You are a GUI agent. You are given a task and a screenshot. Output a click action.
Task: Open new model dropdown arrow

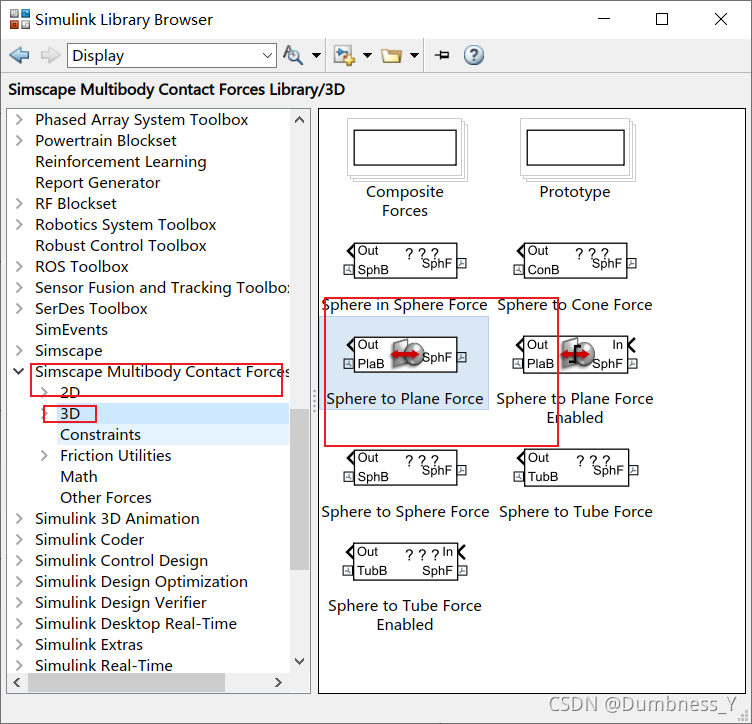[x=367, y=56]
